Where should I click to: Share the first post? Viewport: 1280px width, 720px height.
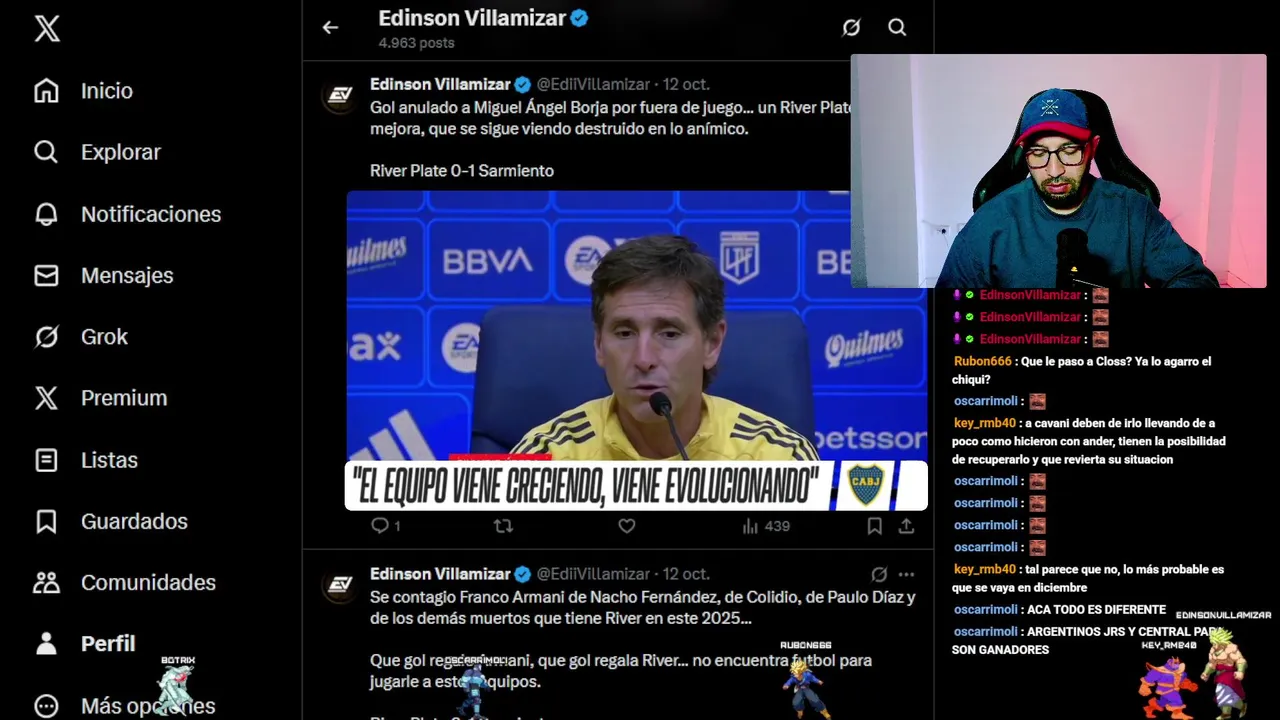(906, 526)
